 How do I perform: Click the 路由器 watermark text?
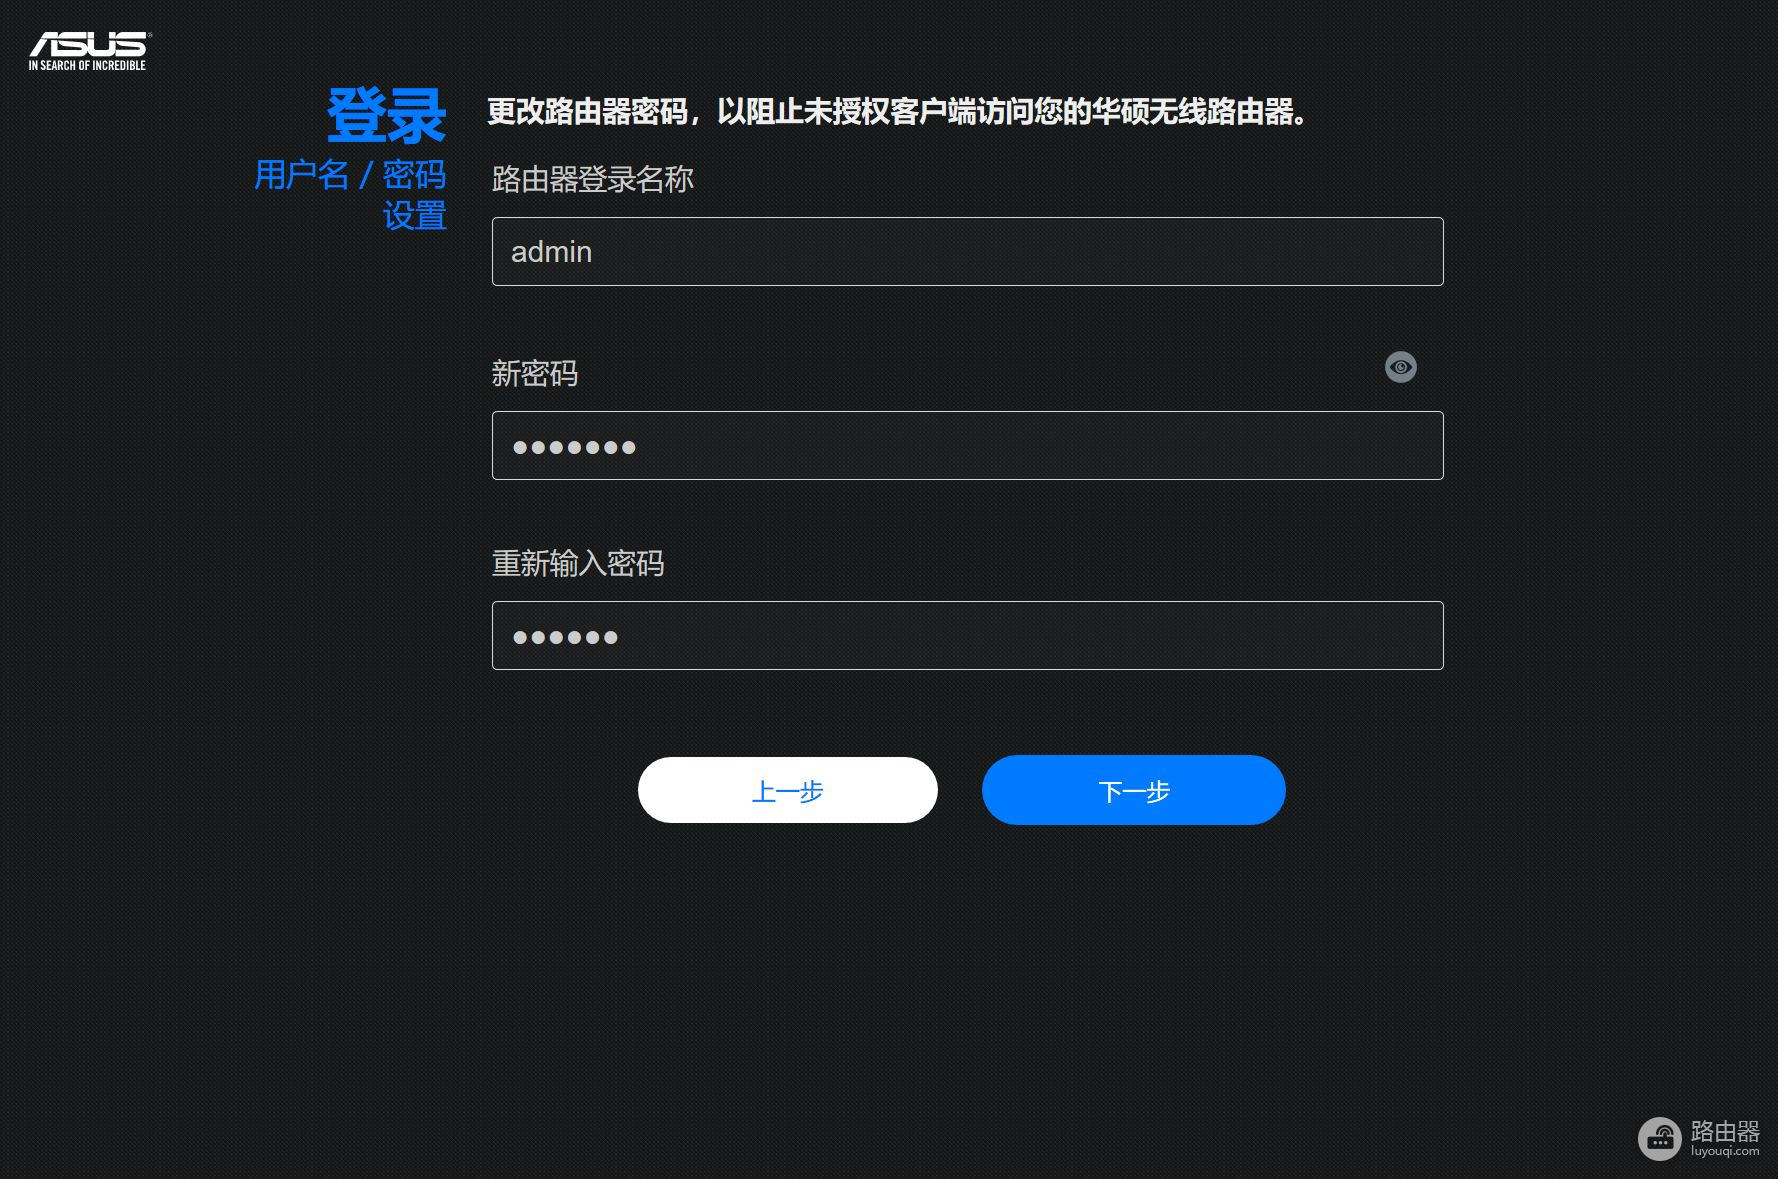pyautogui.click(x=1725, y=1131)
